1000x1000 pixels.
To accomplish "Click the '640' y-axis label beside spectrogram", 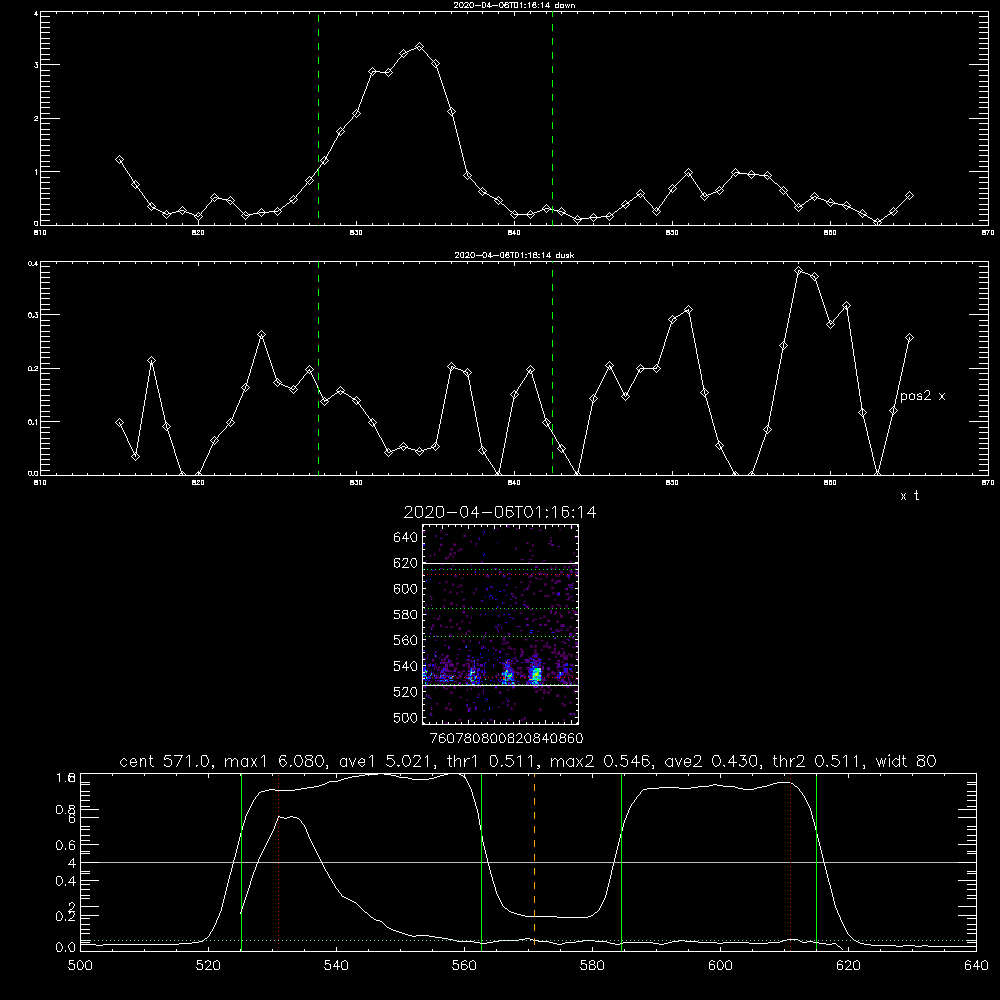I will [x=406, y=537].
